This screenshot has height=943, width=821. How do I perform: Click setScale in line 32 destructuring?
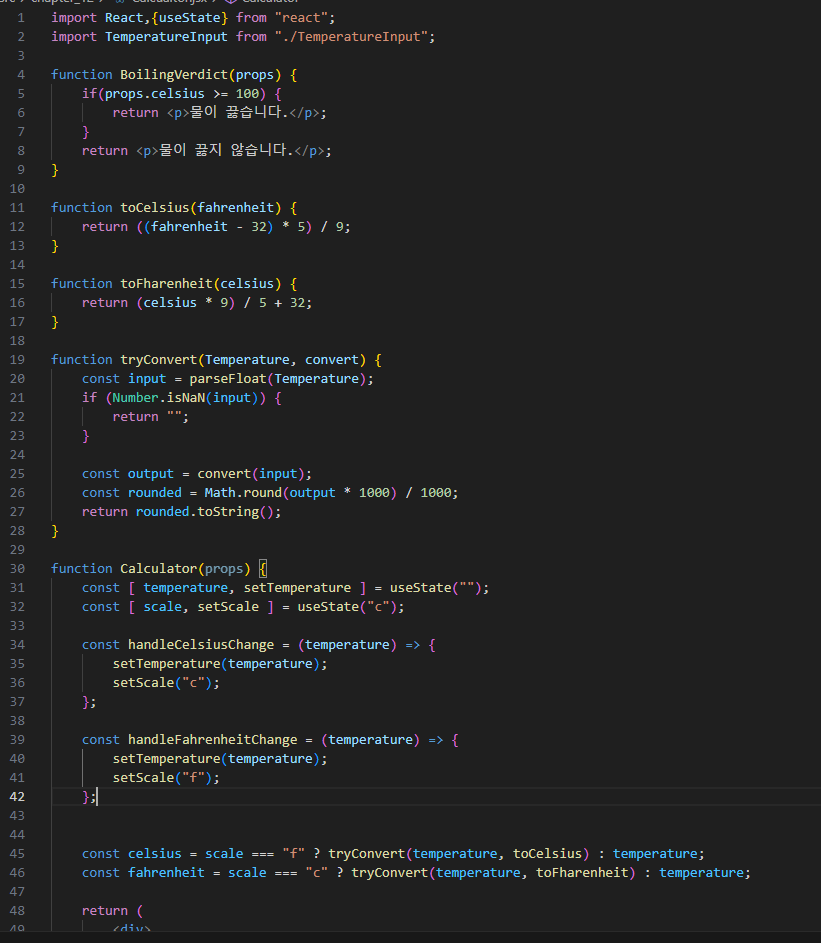coord(228,607)
